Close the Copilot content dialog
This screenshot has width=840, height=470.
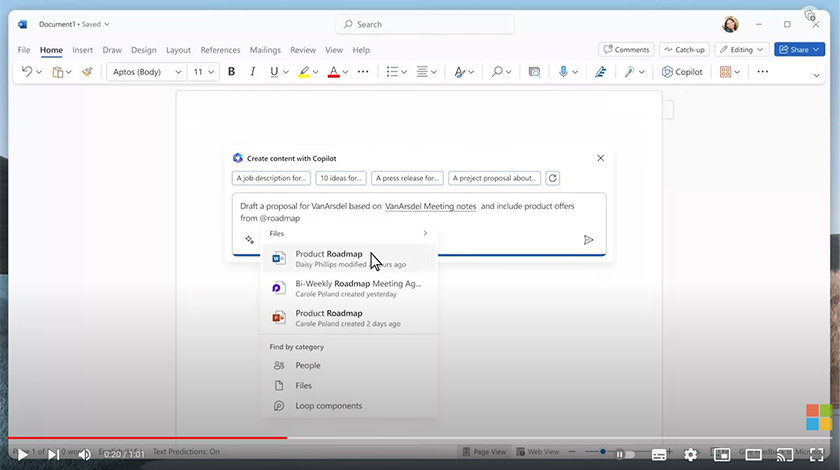[x=601, y=158]
